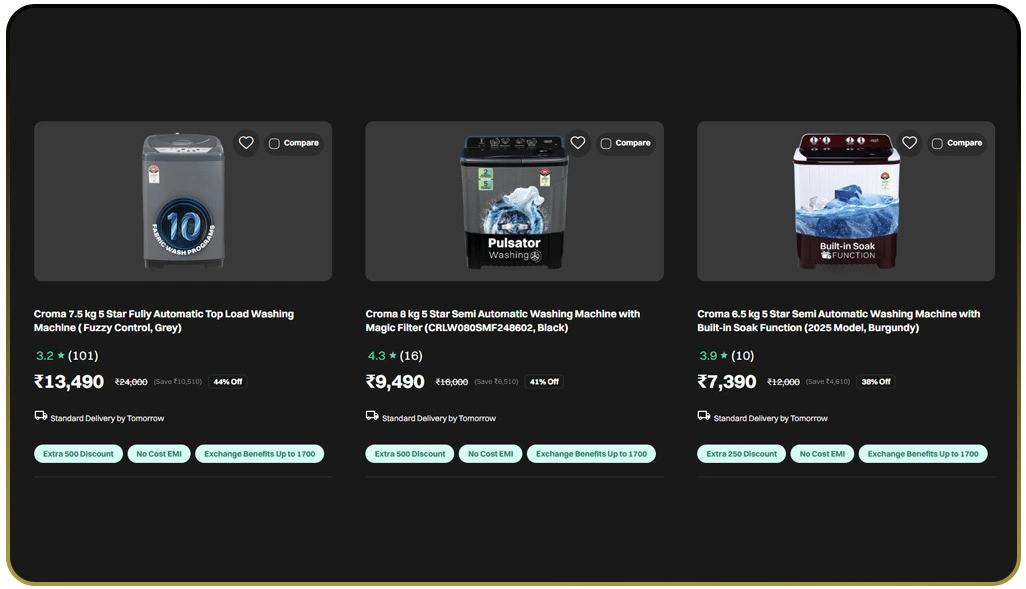The height and width of the screenshot is (589, 1026).
Task: Tick Compare for the 6.5 kg Burgundy washer
Action: (x=936, y=143)
